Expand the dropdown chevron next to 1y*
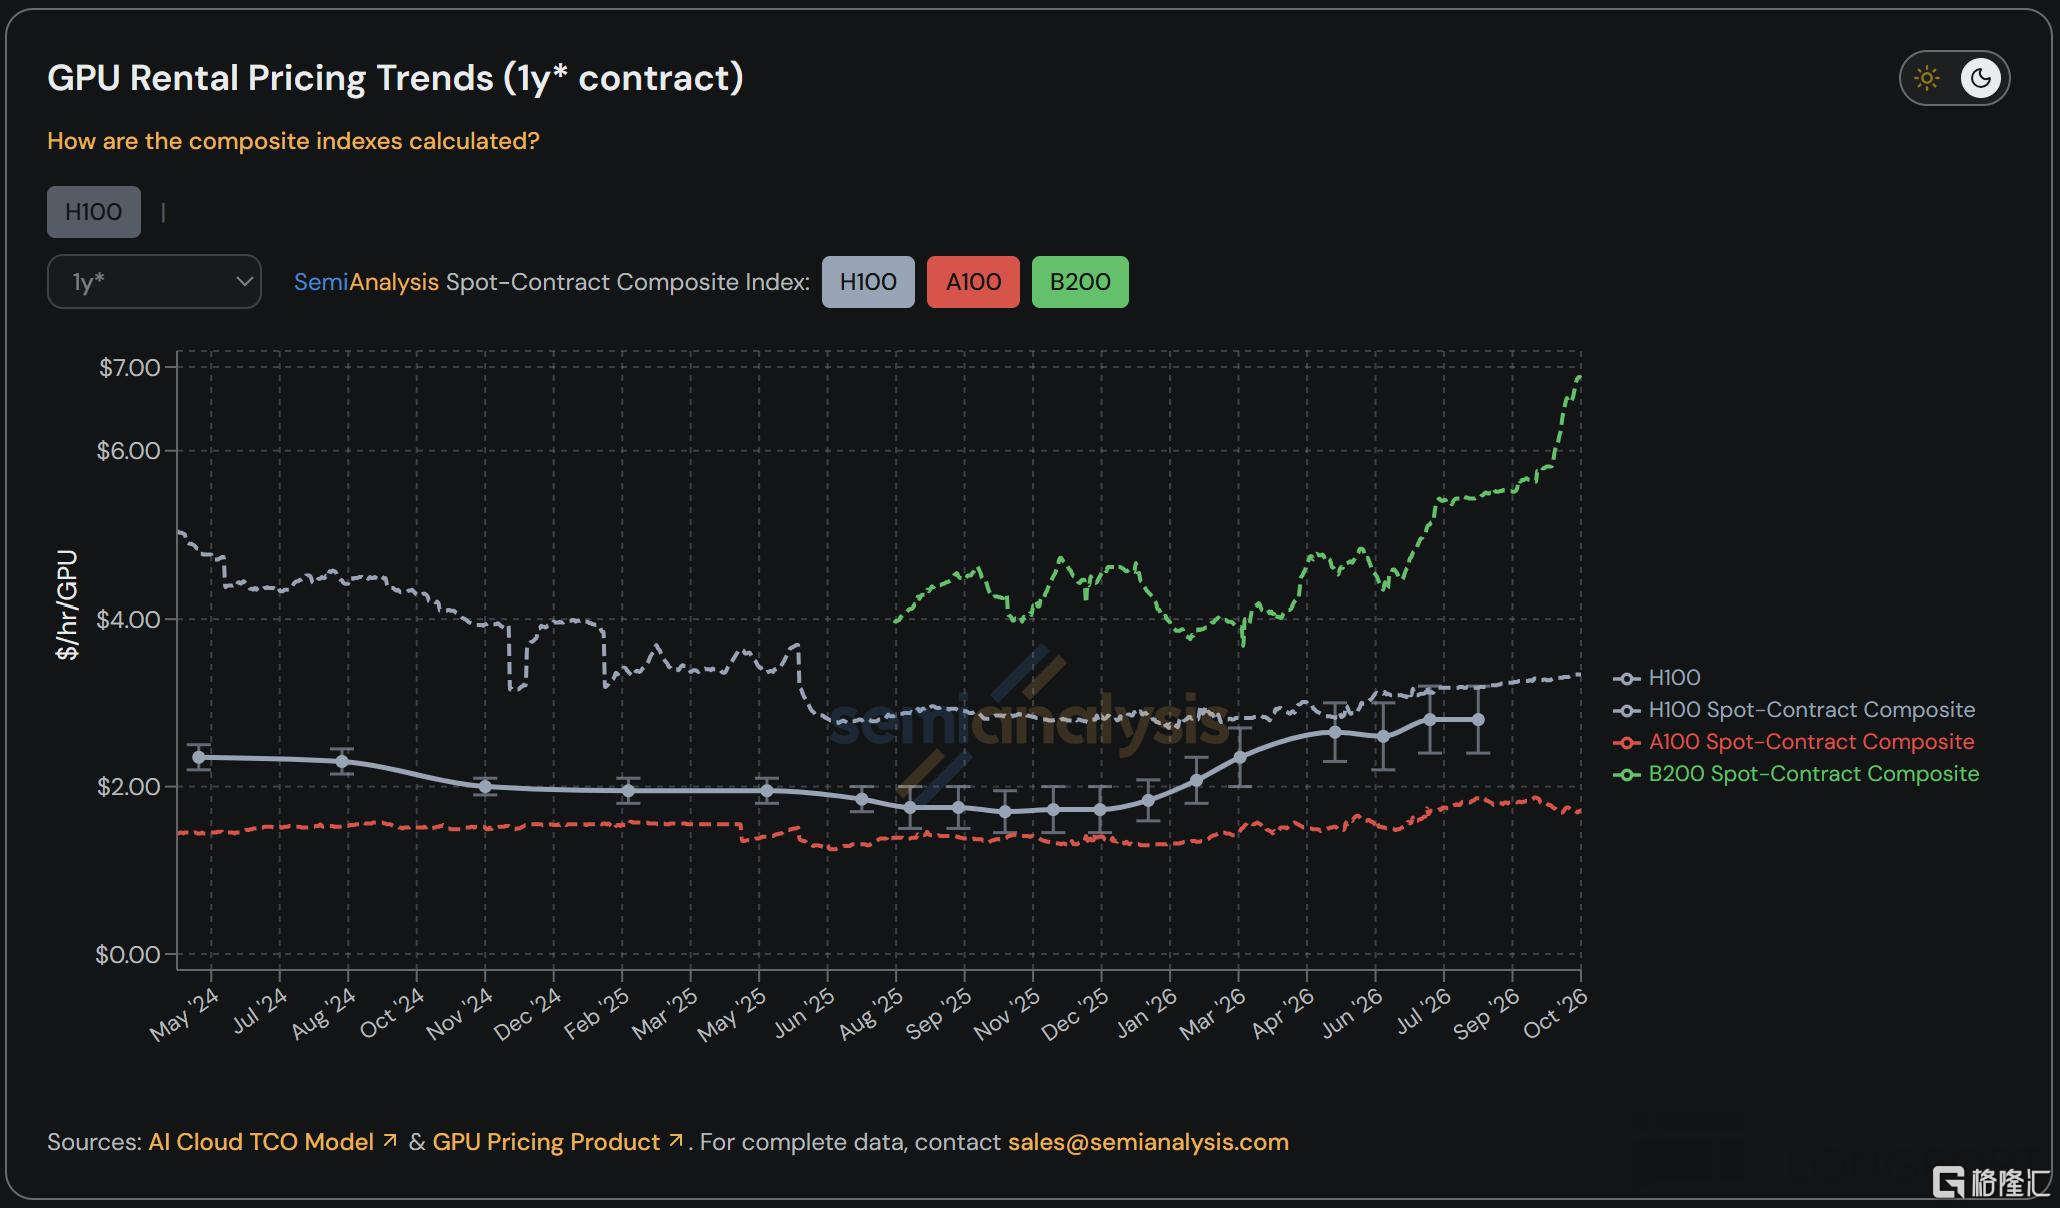This screenshot has height=1208, width=2060. [243, 282]
